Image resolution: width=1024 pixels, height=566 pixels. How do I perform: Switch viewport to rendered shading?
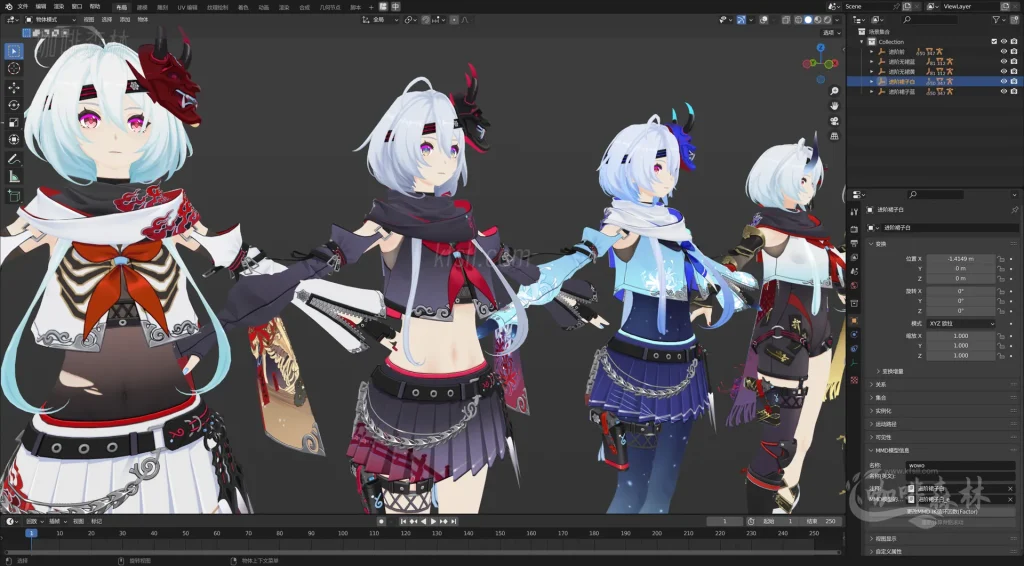tap(827, 20)
